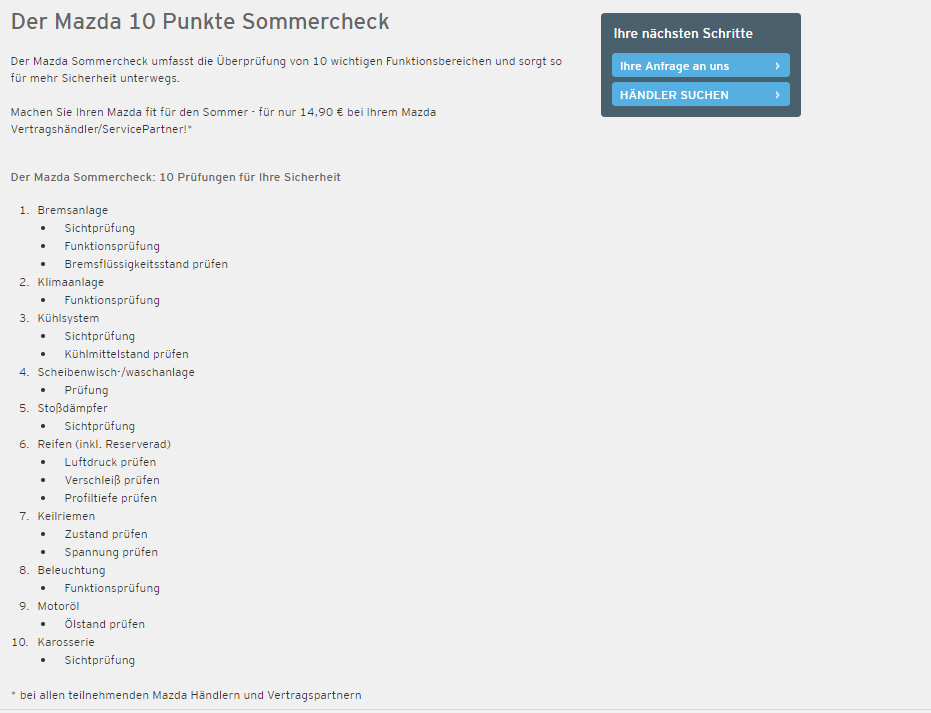Click the 'Keilriemen' list entry
Viewport: 931px width, 713px height.
point(66,516)
